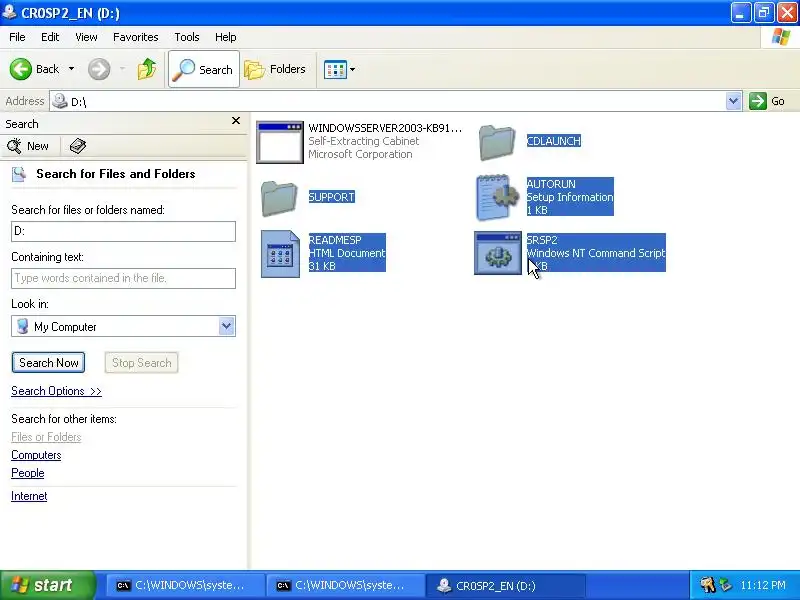The image size is (800, 600).
Task: Show the Folders pane
Action: [x=275, y=69]
